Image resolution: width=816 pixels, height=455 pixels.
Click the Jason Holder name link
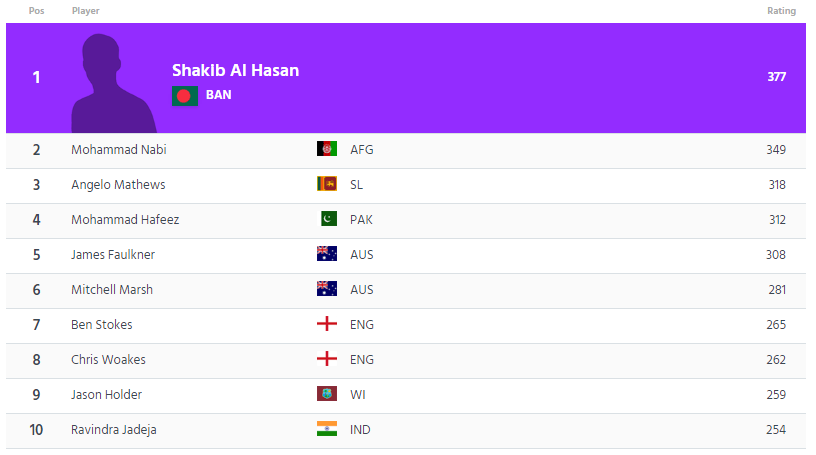(x=106, y=395)
